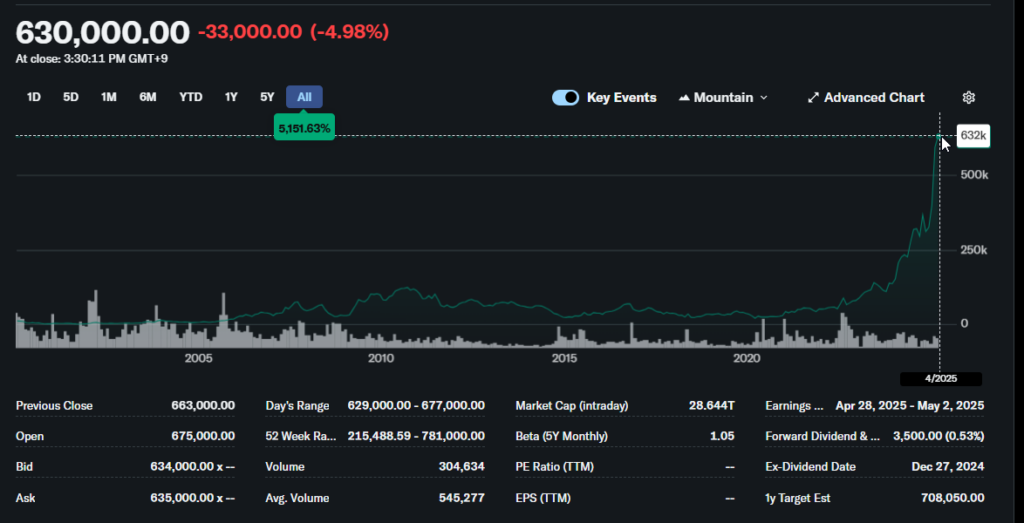
Task: Choose the 1Y time range
Action: [x=231, y=97]
